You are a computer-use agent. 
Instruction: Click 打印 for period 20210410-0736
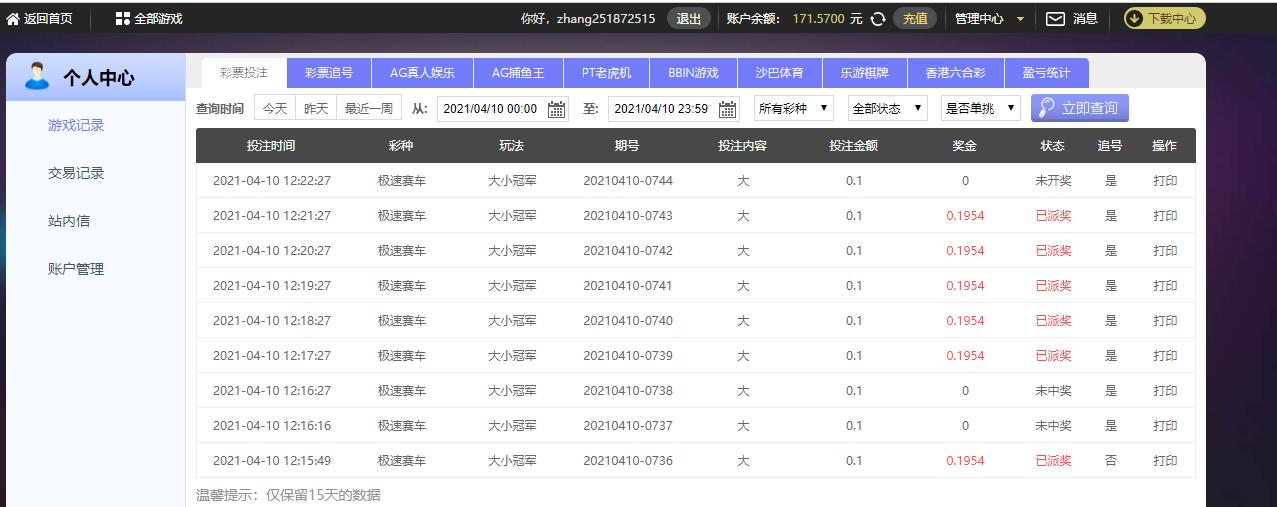pos(1165,461)
